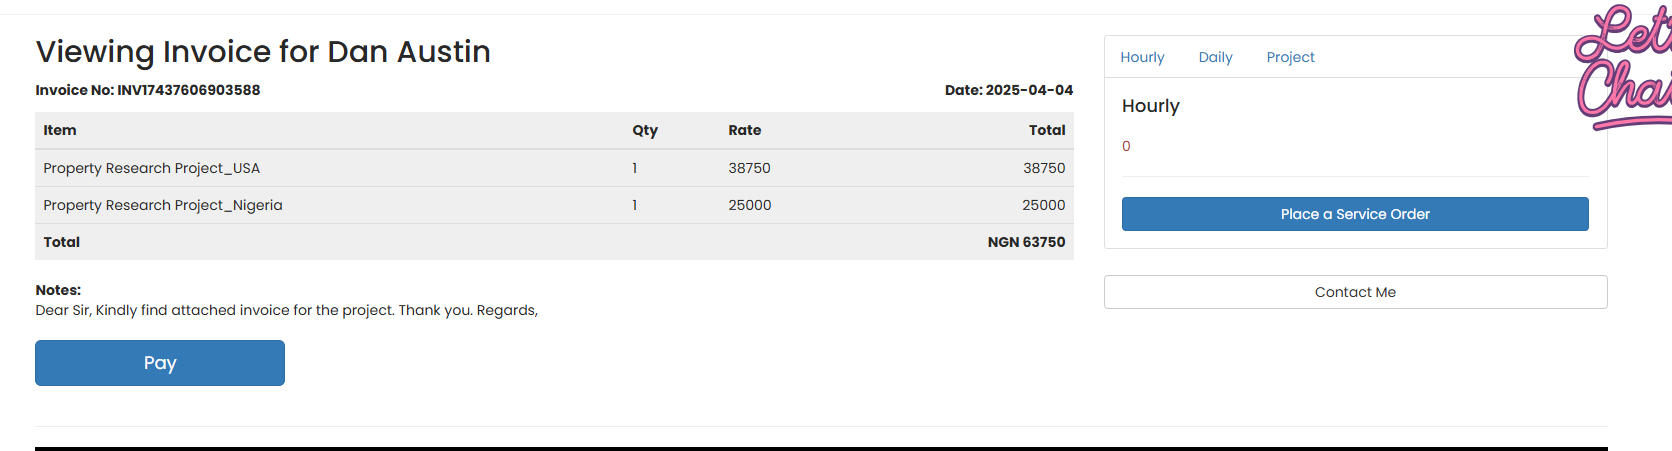1672x451 pixels.
Task: Click the Hourly heading in panel
Action: 1151,106
